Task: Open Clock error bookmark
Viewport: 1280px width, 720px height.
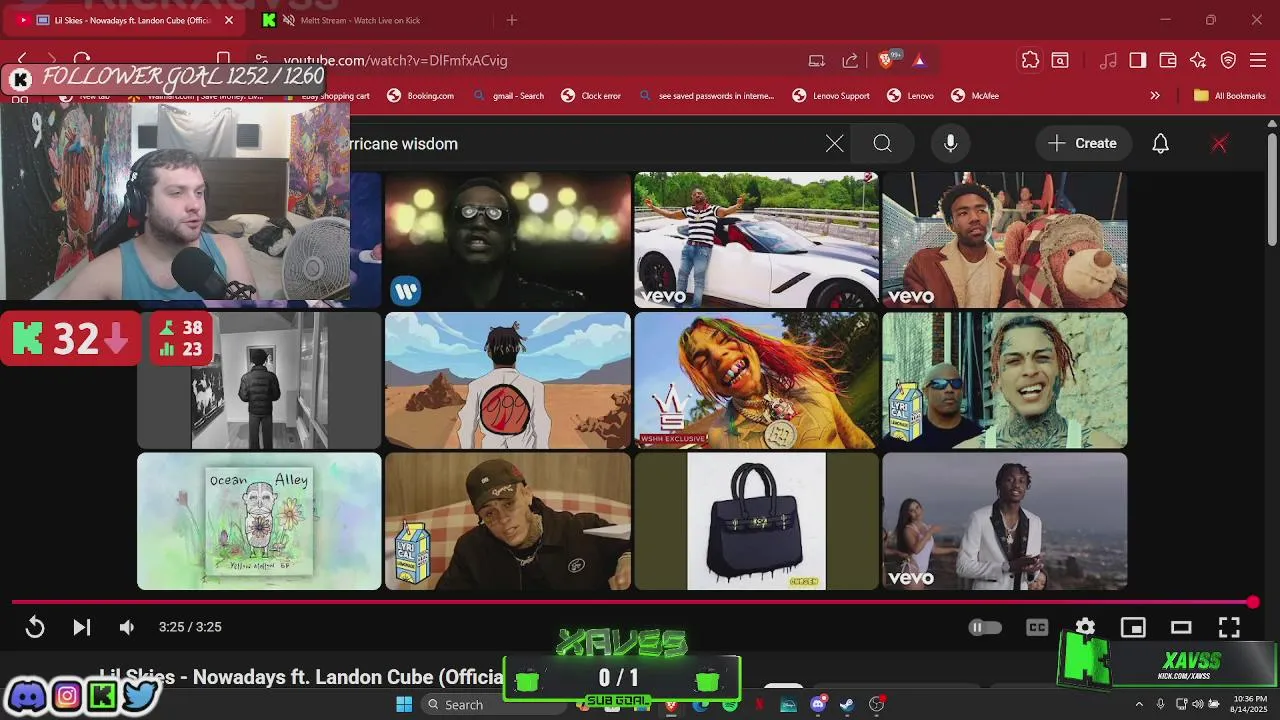Action: pyautogui.click(x=591, y=96)
